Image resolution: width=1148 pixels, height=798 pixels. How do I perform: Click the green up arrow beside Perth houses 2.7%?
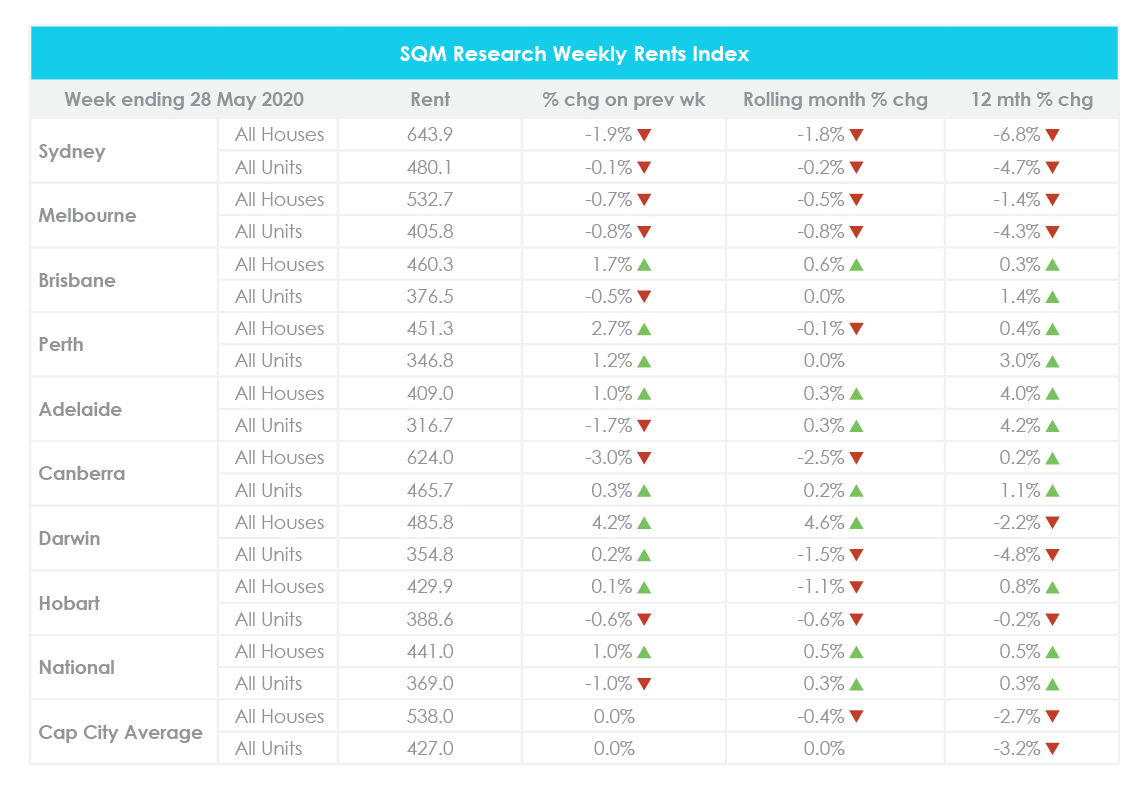click(x=644, y=329)
